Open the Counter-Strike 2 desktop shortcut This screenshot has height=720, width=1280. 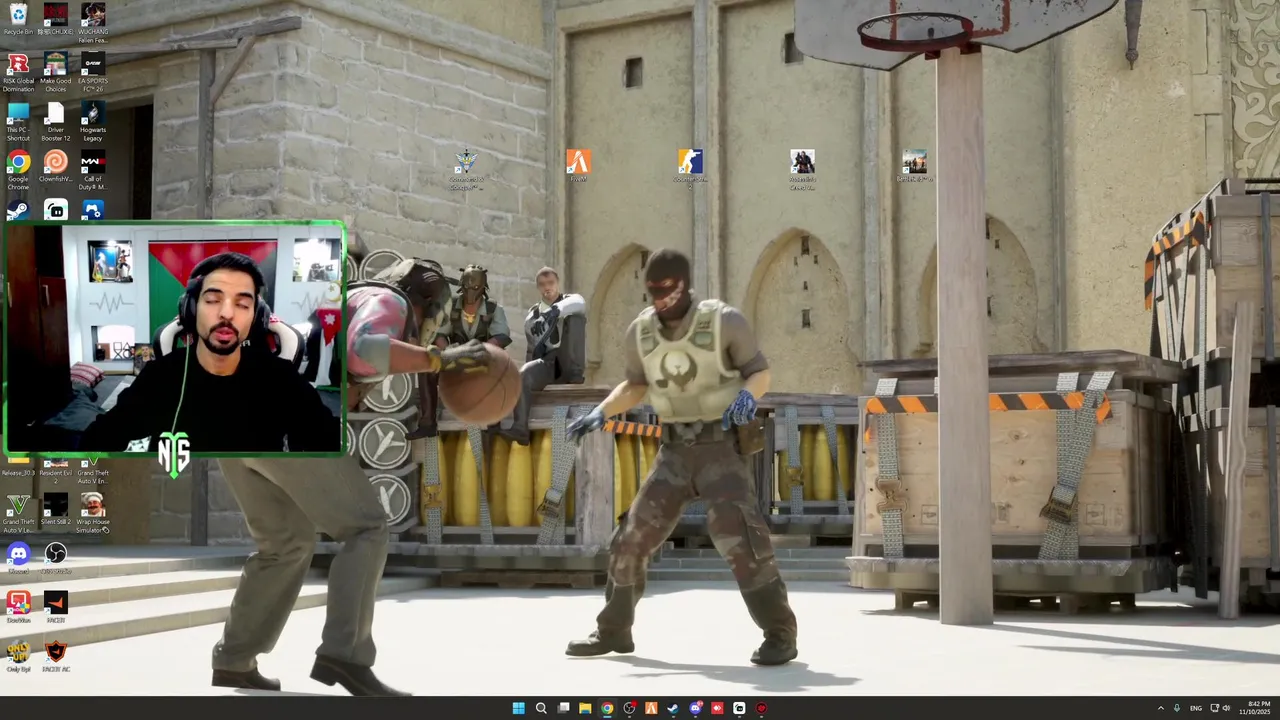click(x=690, y=168)
